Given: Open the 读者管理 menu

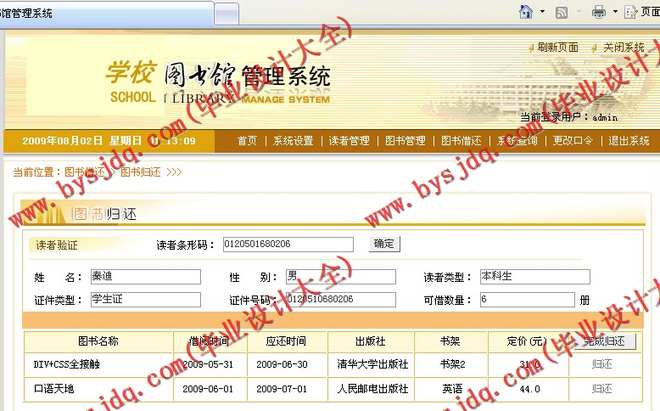Looking at the screenshot, I should [x=349, y=141].
